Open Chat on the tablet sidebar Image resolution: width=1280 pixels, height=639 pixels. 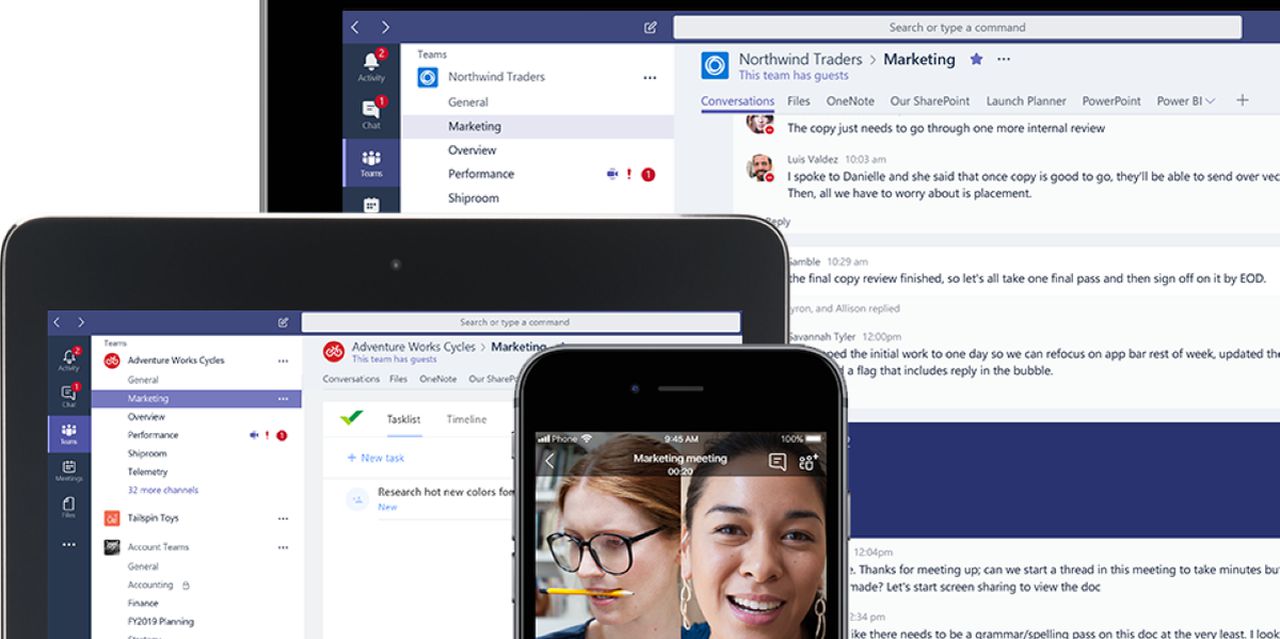click(68, 395)
